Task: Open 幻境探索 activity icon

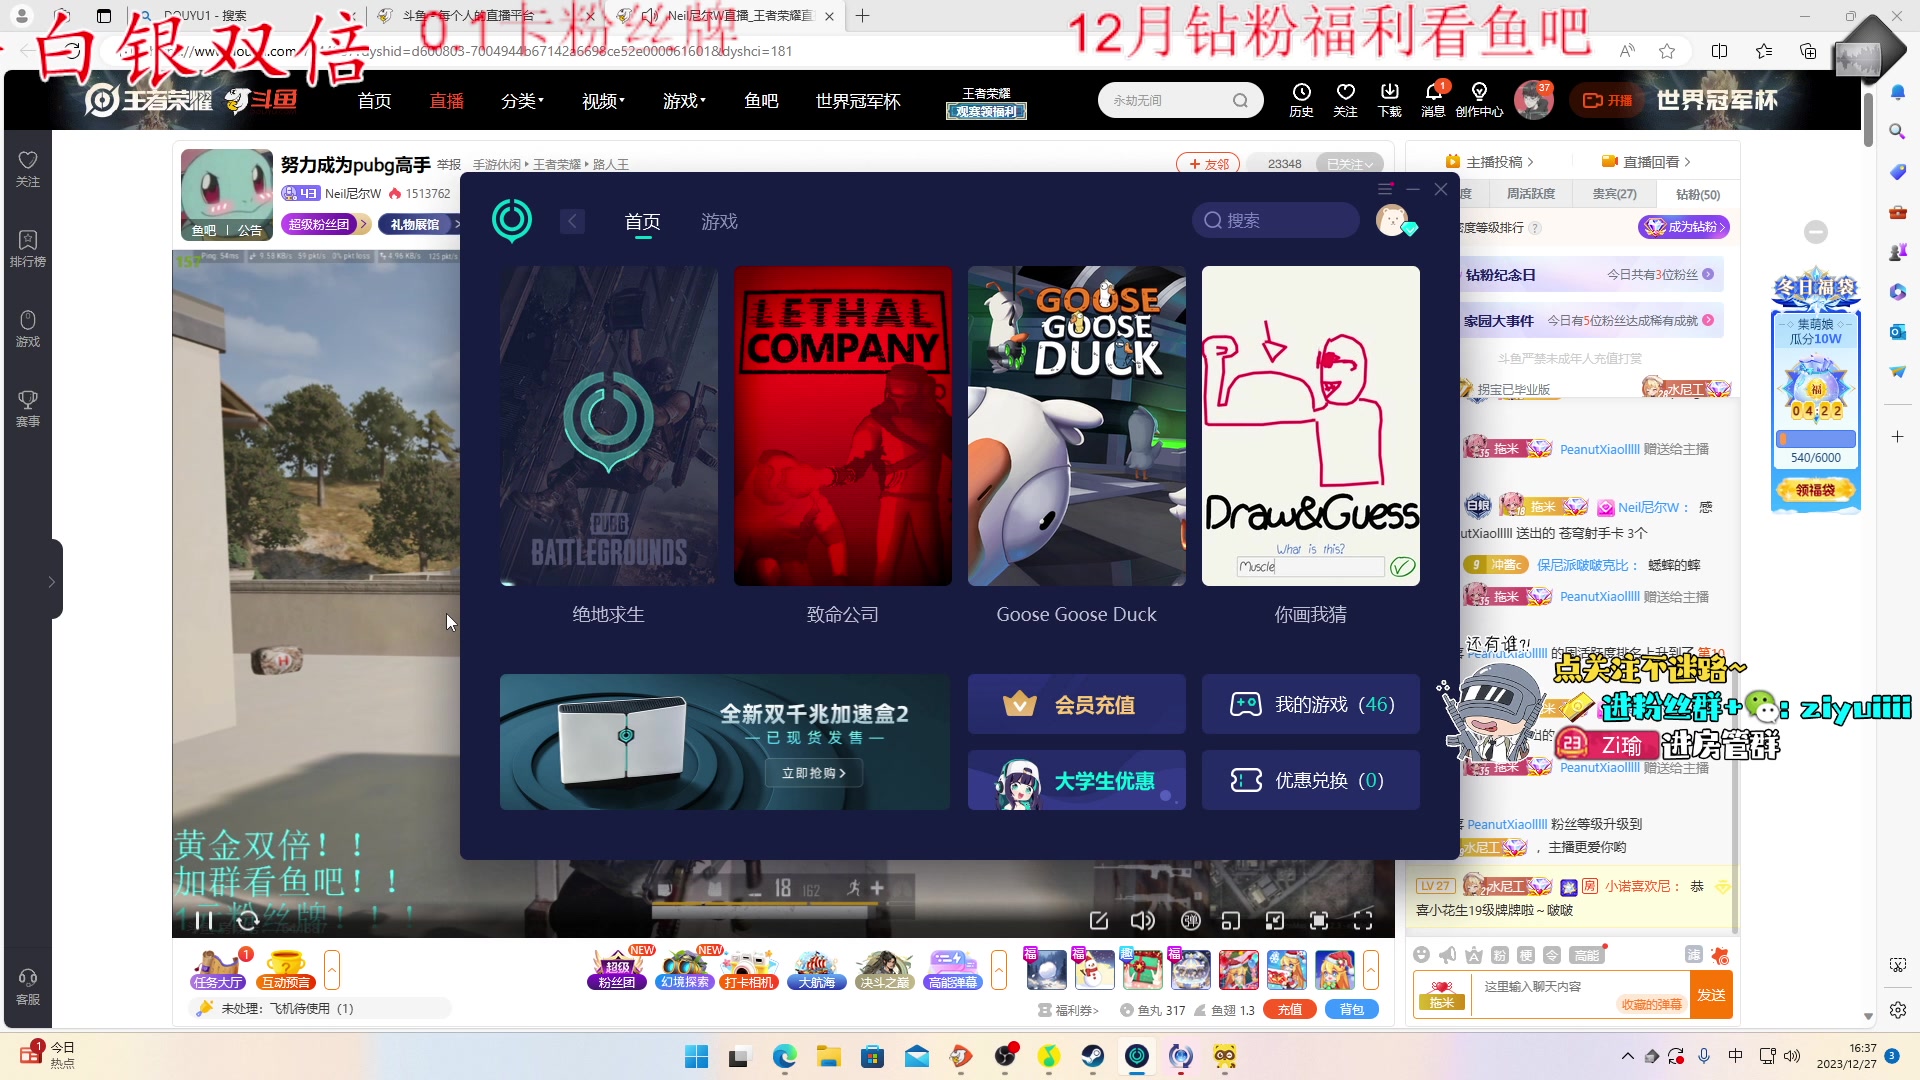Action: 685,969
